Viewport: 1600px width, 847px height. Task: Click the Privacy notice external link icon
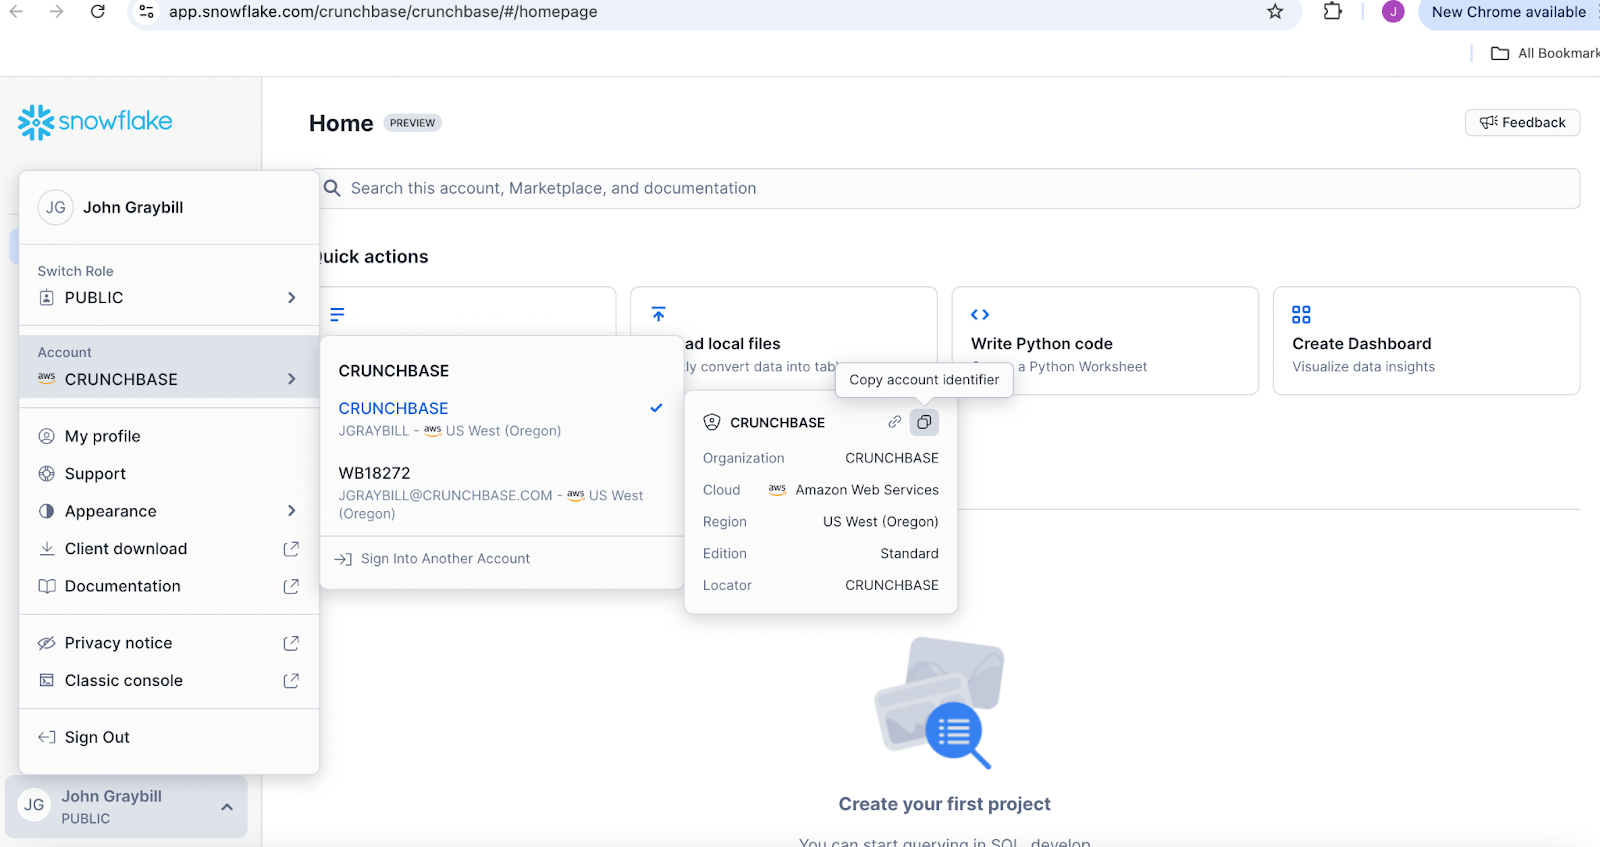coord(291,643)
